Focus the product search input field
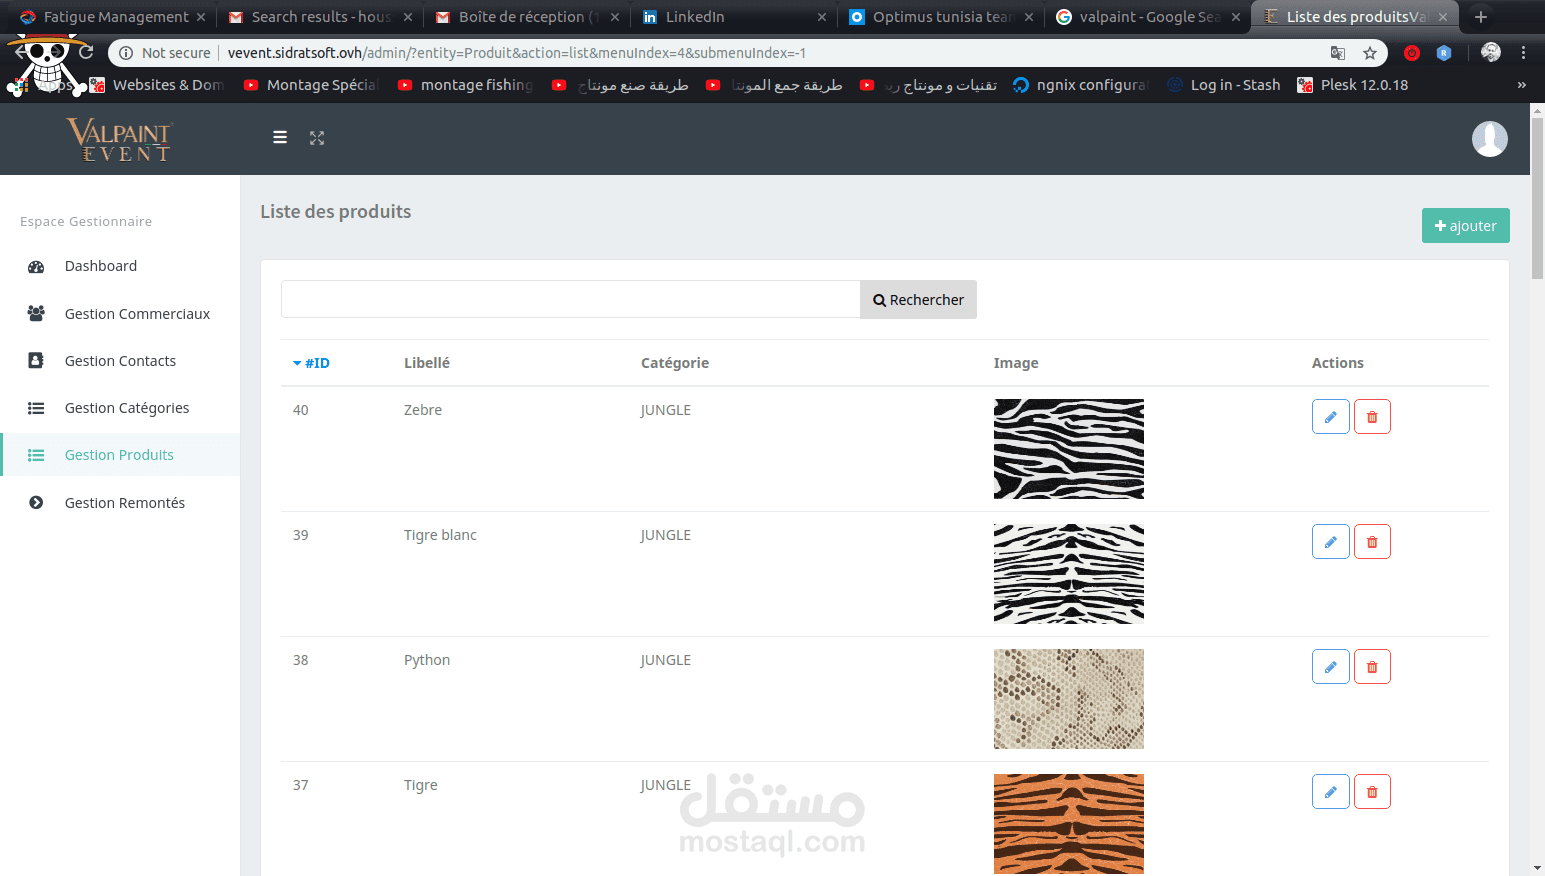This screenshot has width=1545, height=876. click(x=570, y=300)
